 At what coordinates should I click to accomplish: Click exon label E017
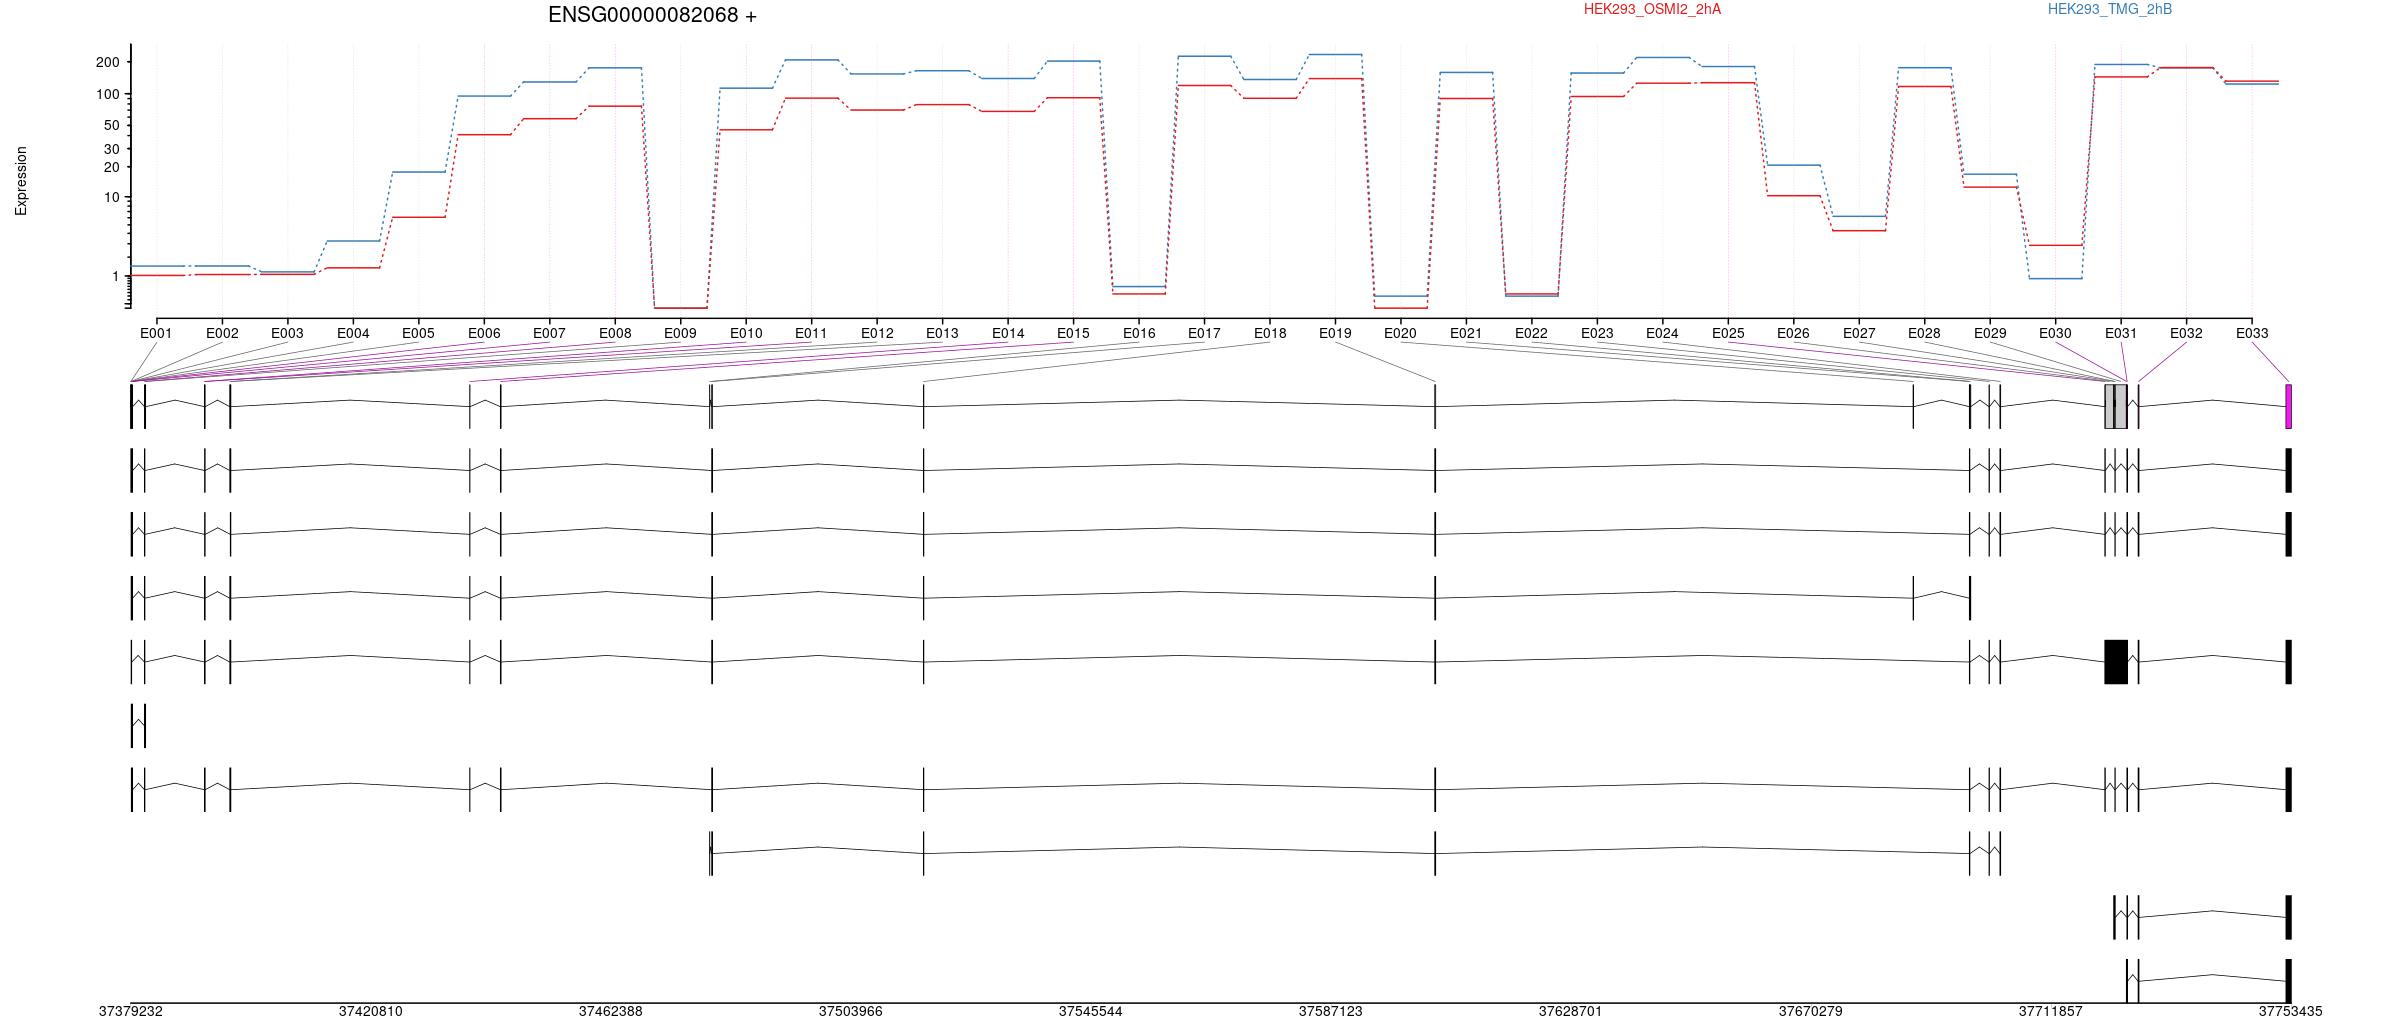point(1204,333)
